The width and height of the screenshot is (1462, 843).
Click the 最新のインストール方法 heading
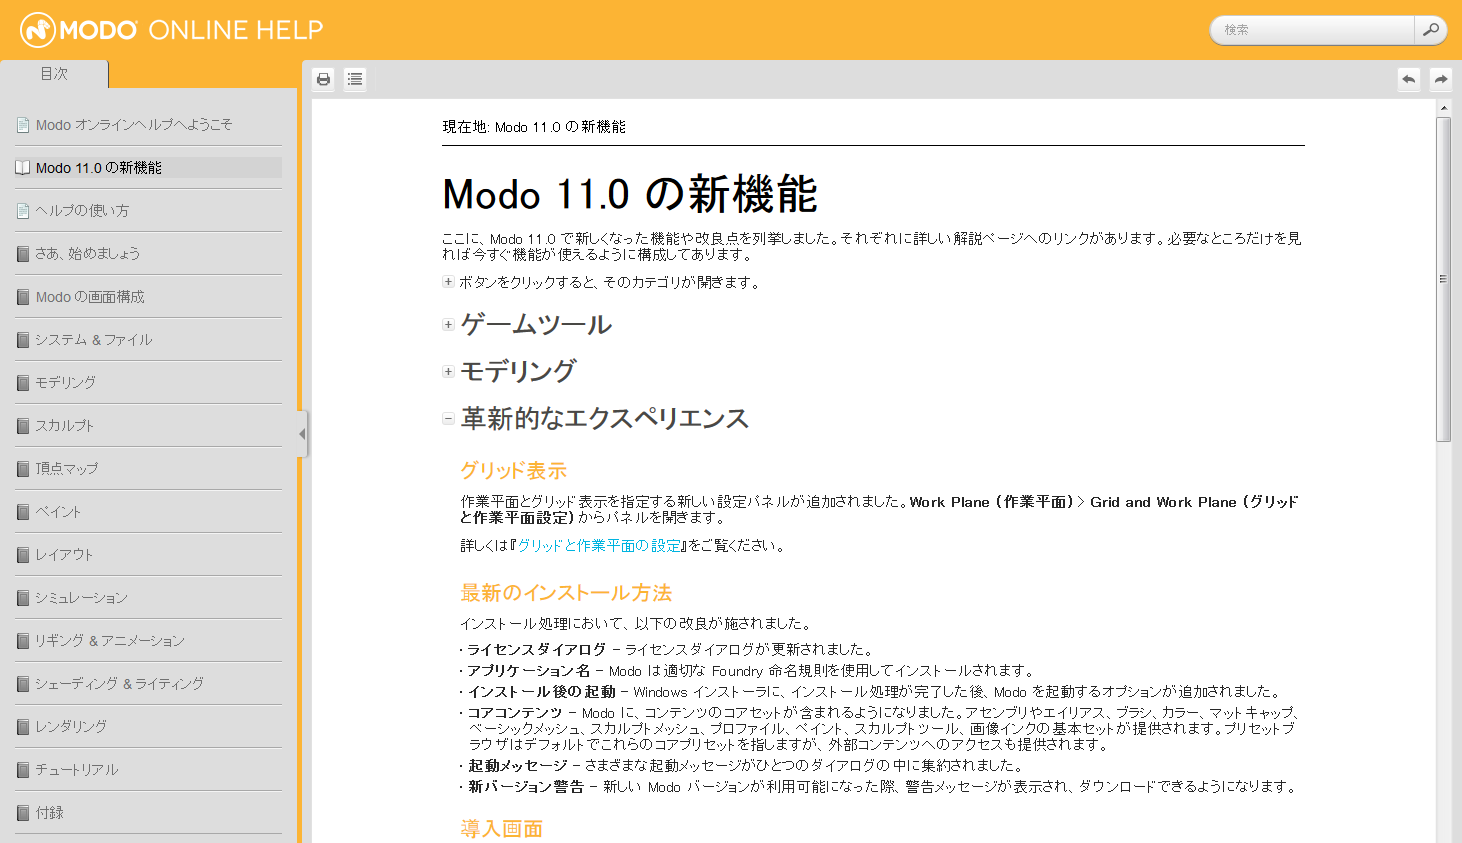[x=566, y=593]
